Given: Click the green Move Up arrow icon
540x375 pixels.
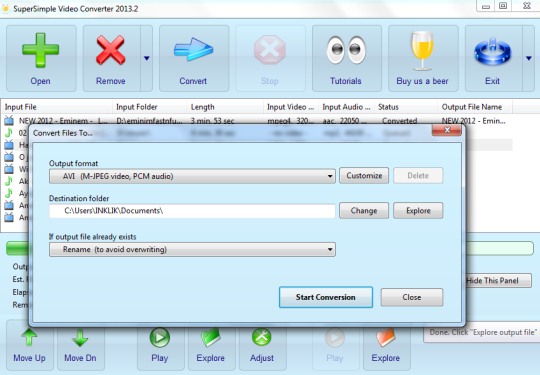Looking at the screenshot, I should (x=29, y=337).
